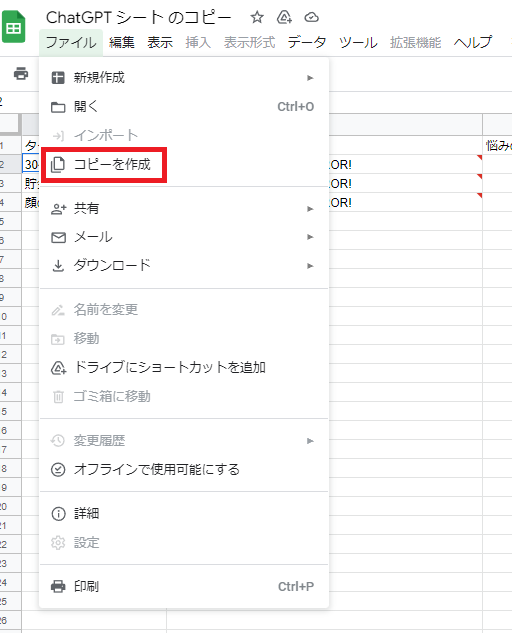
Task: Click the history clock icon beside 変更履歴
Action: pos(58,440)
